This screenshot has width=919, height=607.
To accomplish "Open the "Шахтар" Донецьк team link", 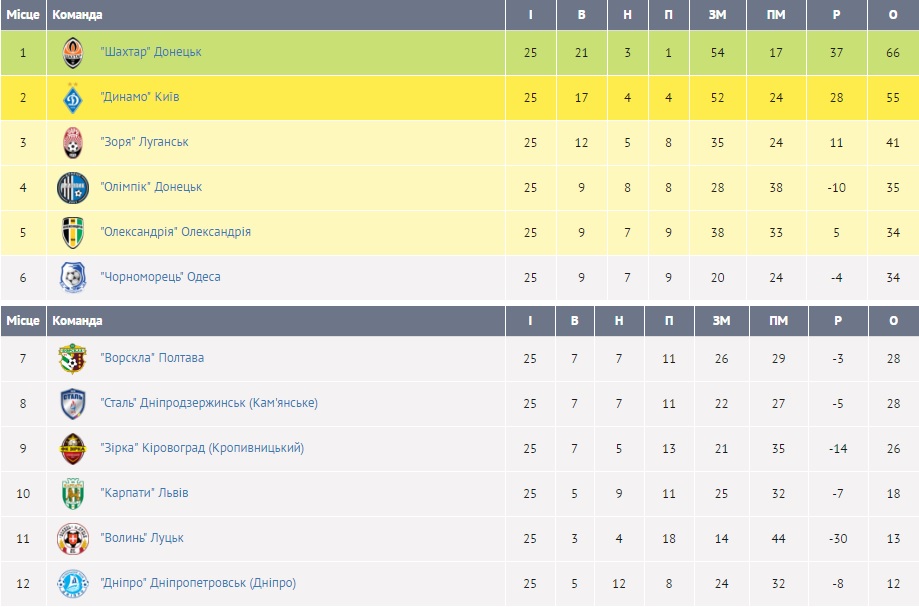I will 151,52.
